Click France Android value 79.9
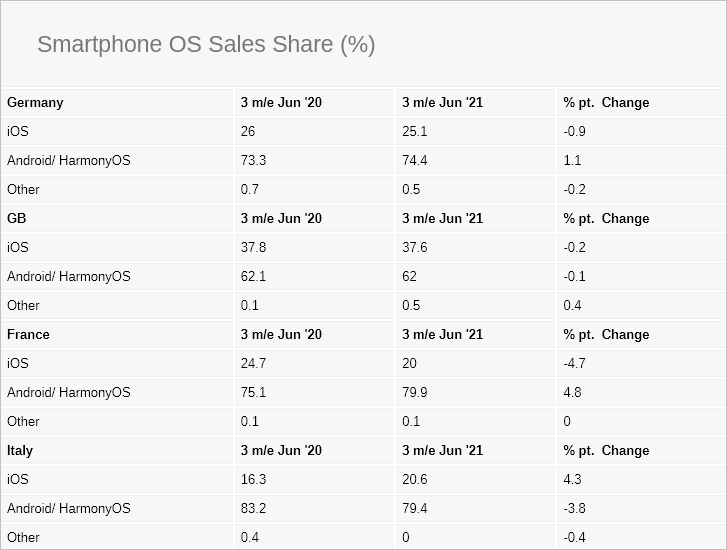 tap(415, 393)
